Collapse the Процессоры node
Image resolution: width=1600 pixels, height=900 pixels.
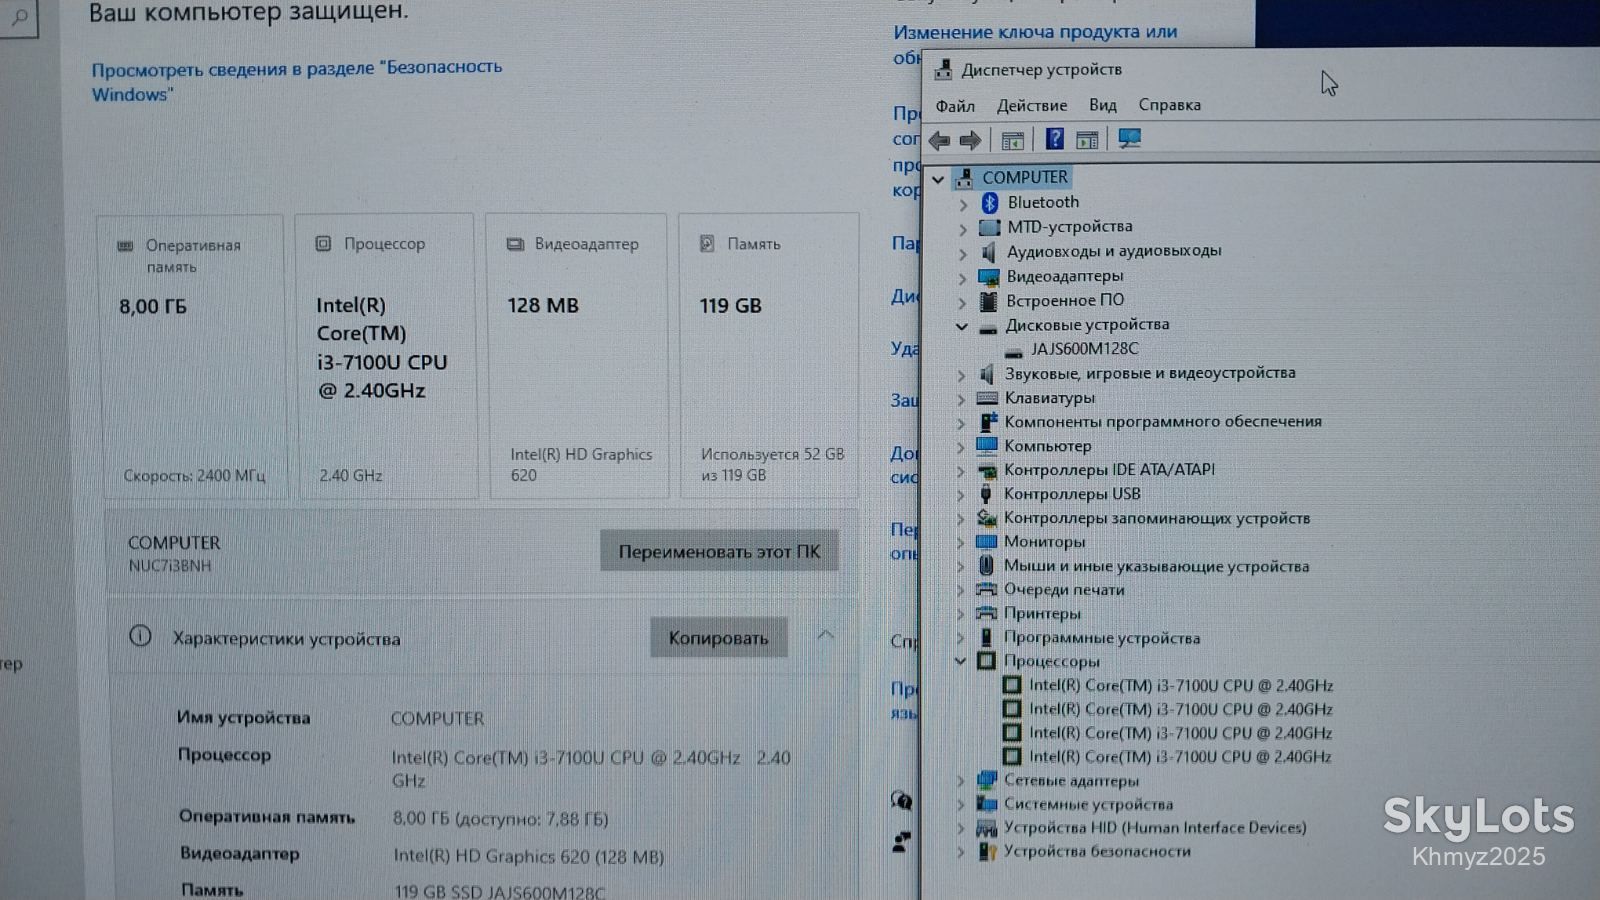[960, 662]
